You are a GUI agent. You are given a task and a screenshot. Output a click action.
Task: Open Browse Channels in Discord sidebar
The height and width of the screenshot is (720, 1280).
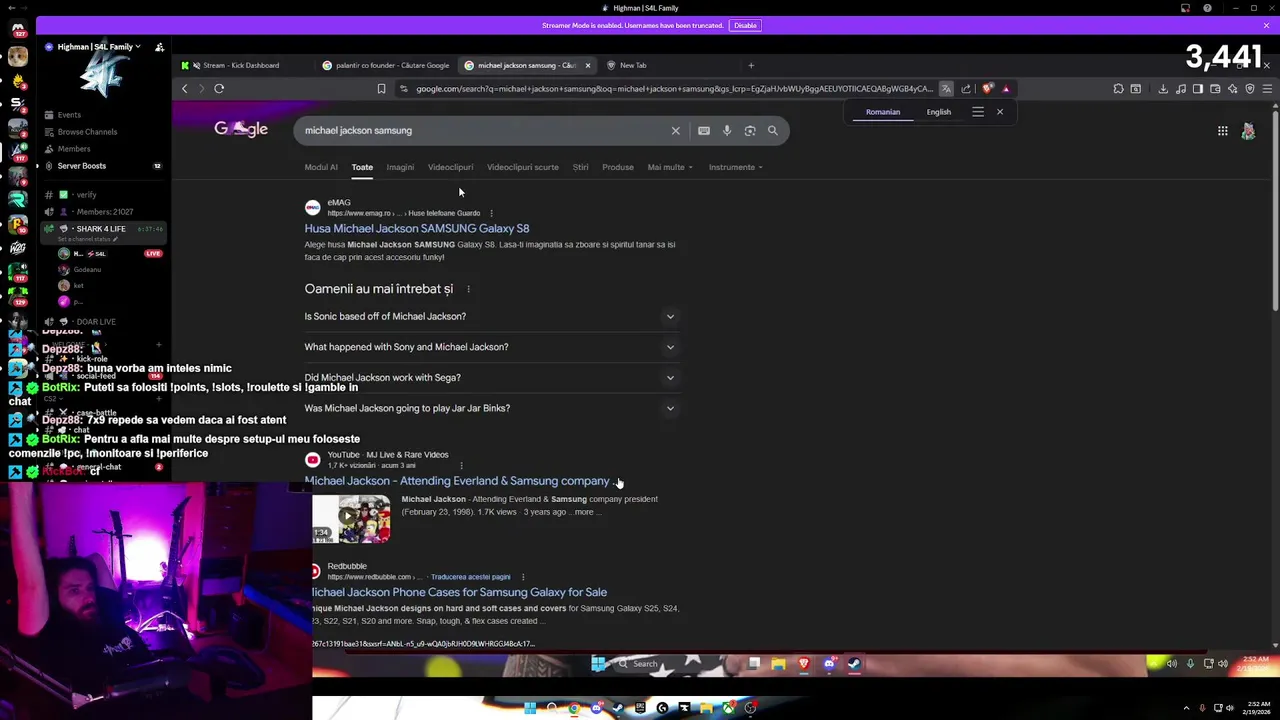coord(87,132)
